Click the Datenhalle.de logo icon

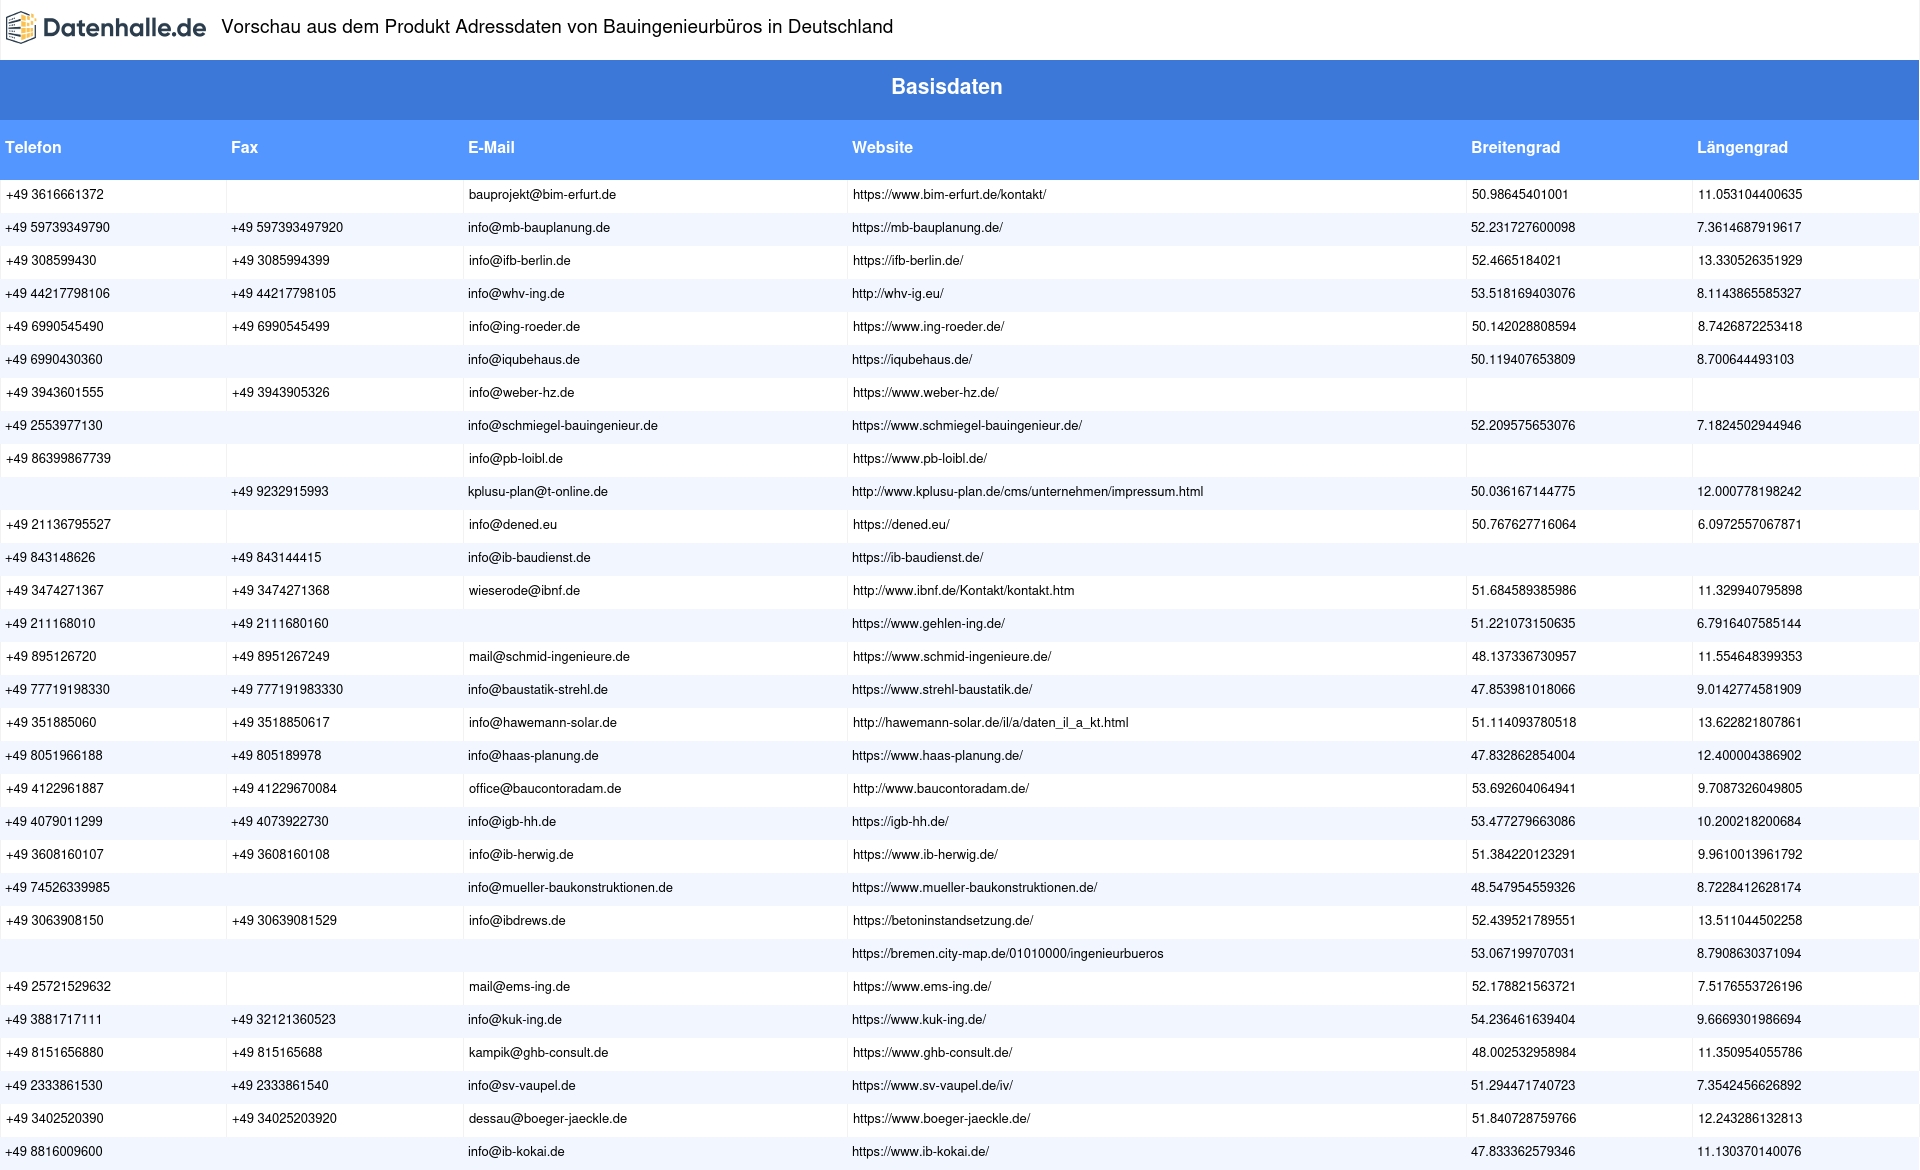[21, 27]
